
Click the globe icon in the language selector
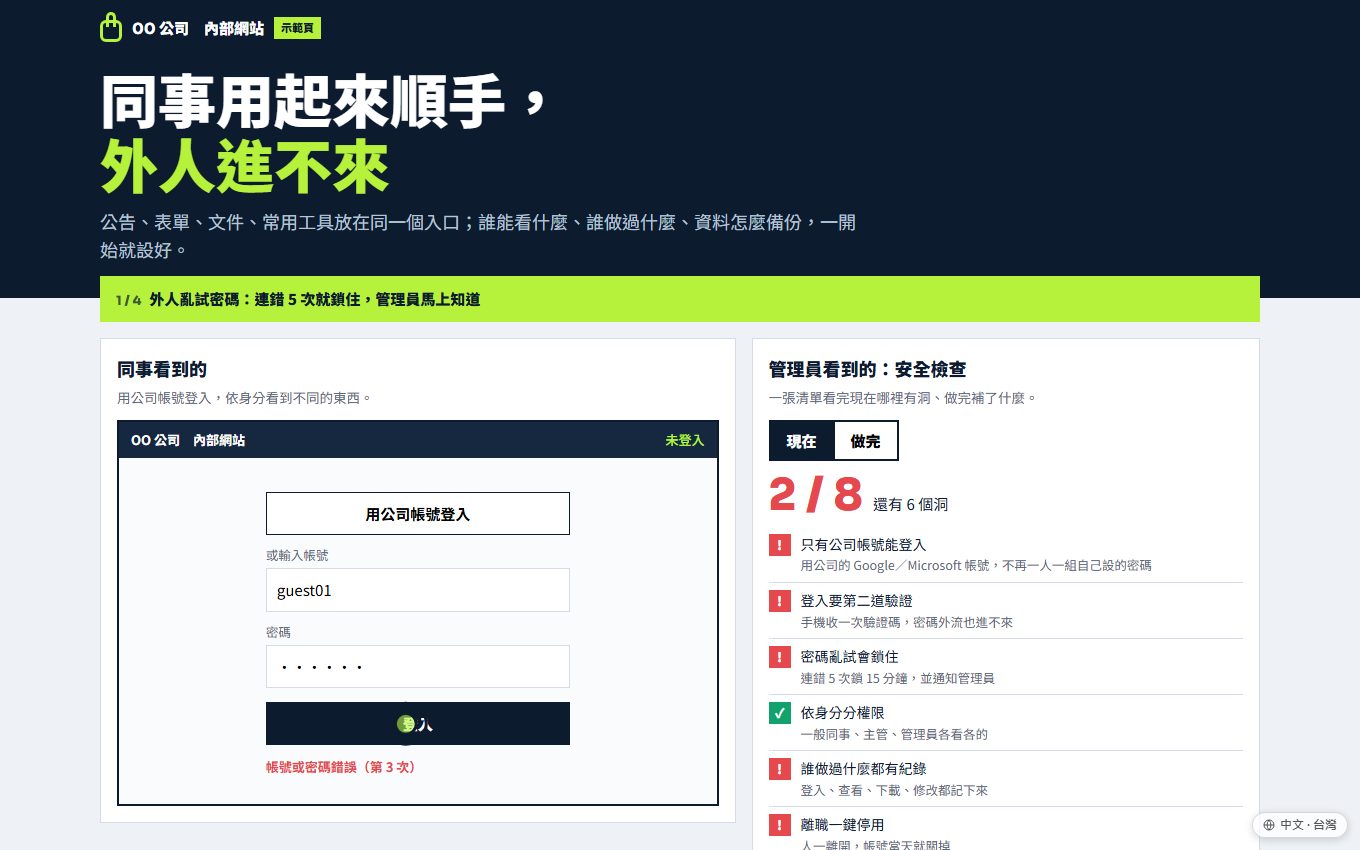pos(1269,825)
